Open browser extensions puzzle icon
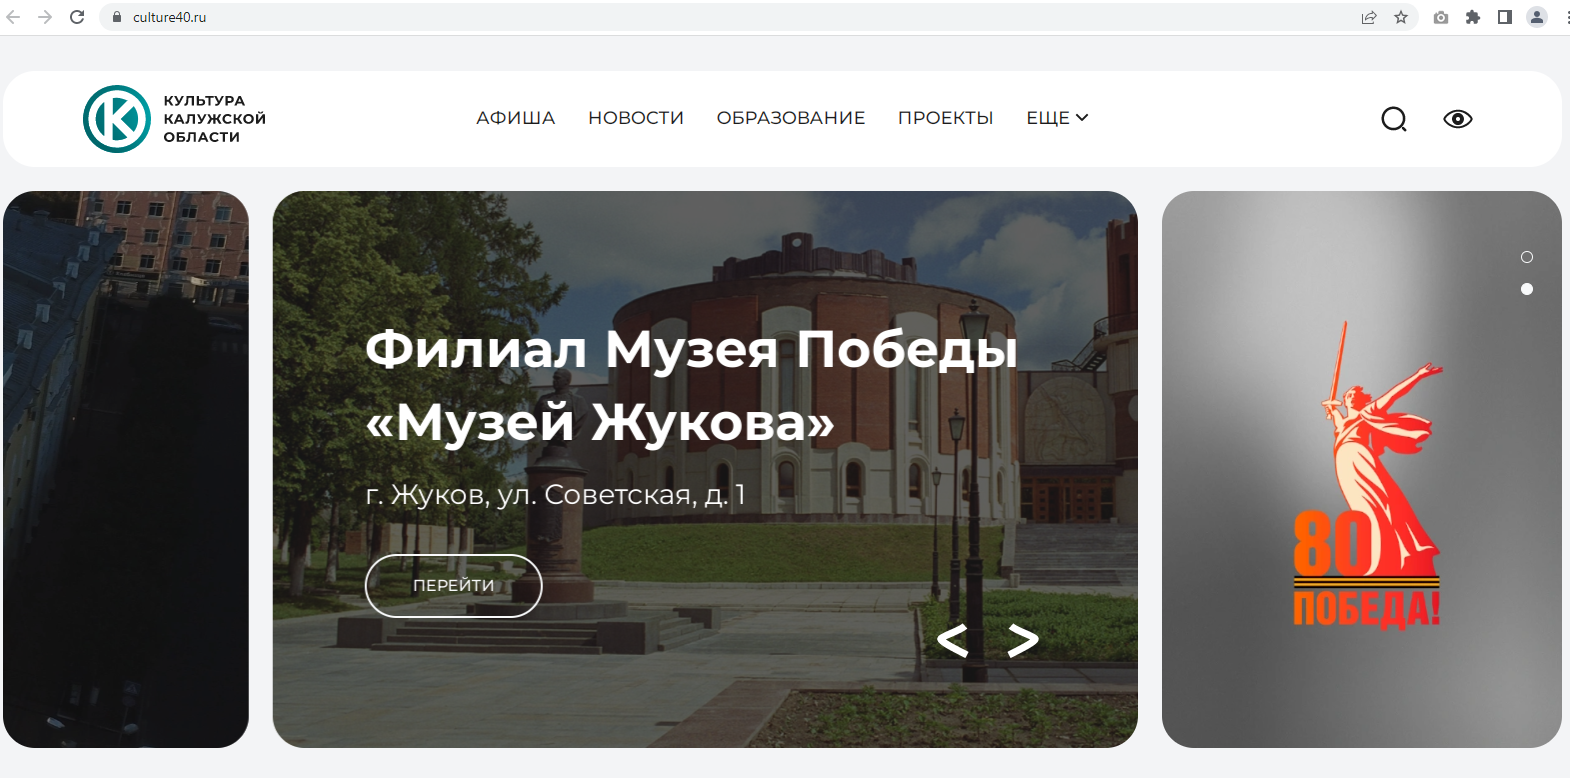This screenshot has width=1570, height=778. click(1472, 17)
